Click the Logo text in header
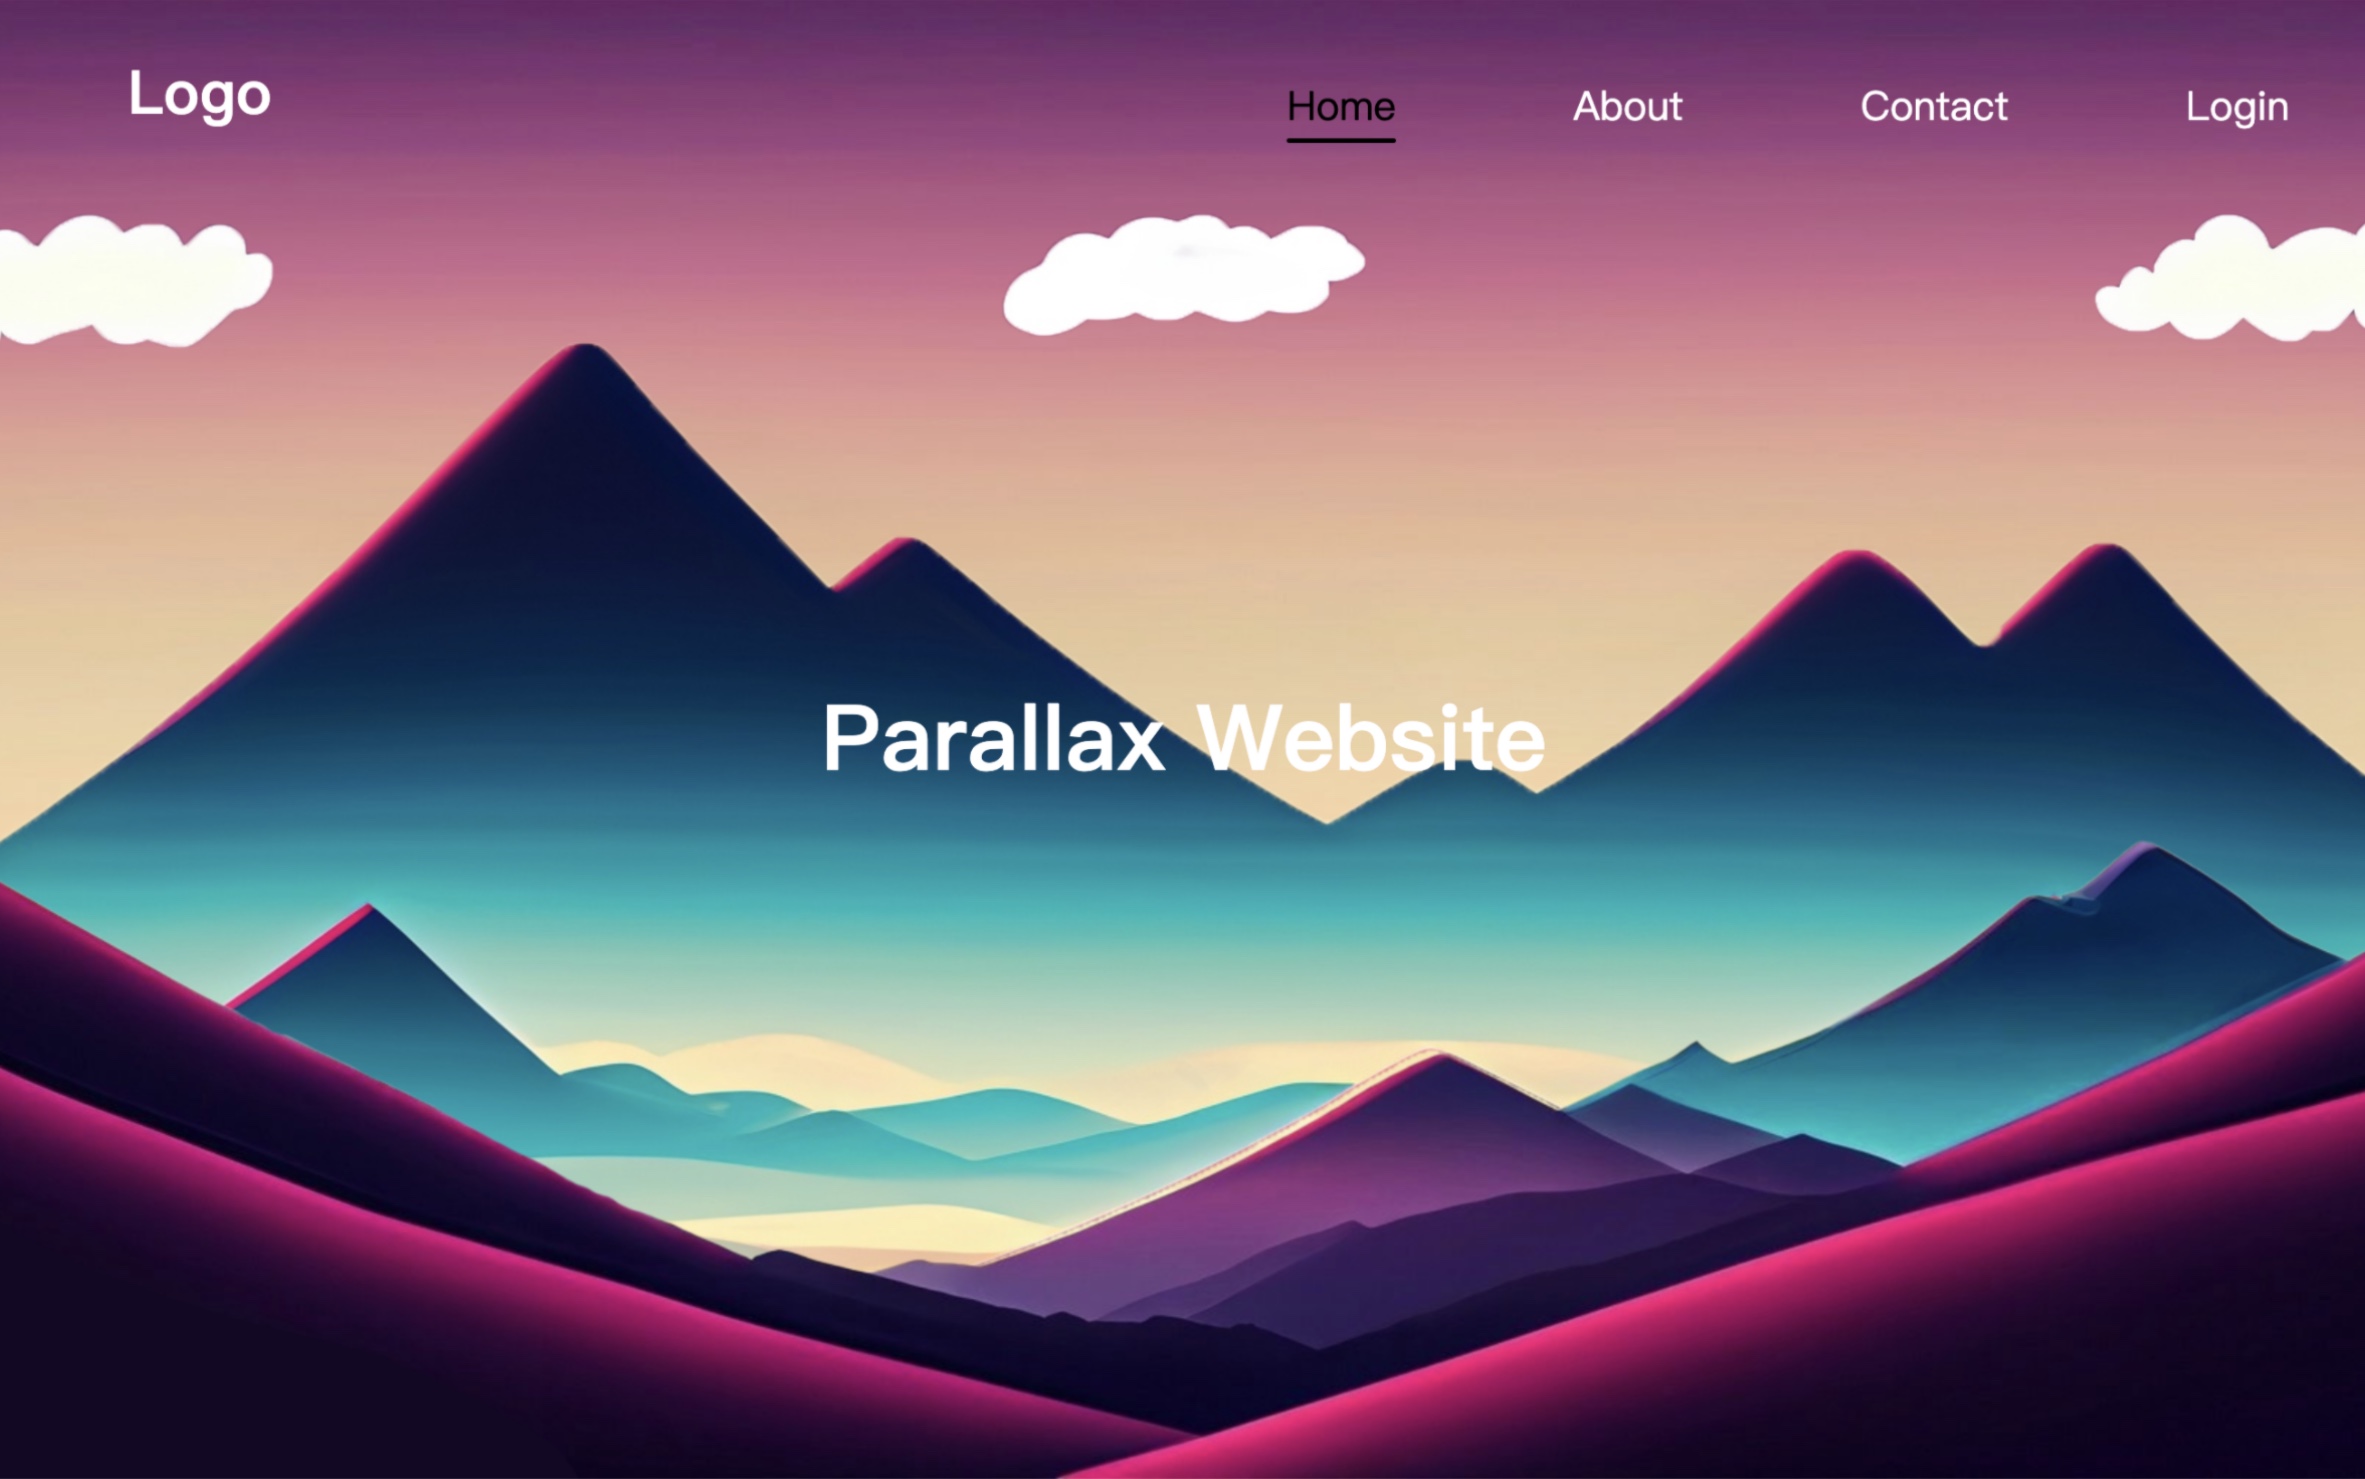Viewport: 2365px width, 1479px height. point(196,94)
